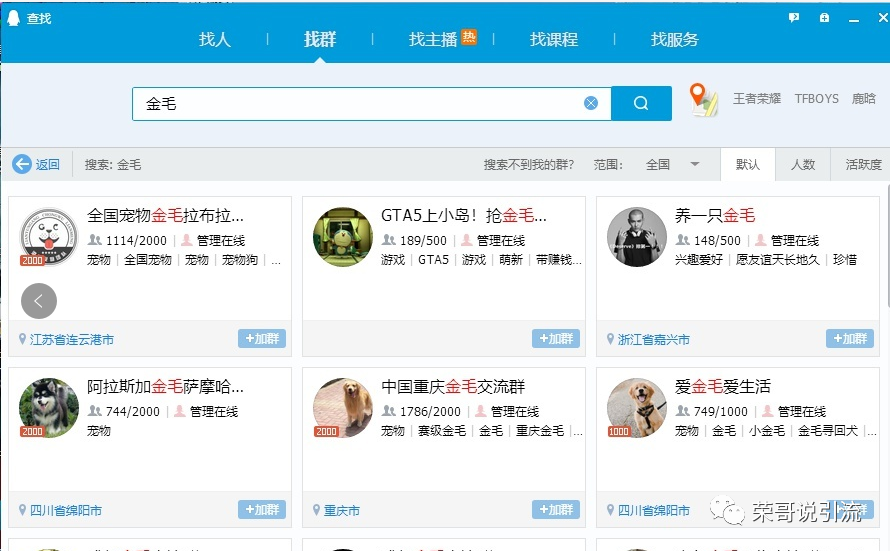Join the GTA5上小岛 group with +加群
The image size is (890, 551).
556,339
